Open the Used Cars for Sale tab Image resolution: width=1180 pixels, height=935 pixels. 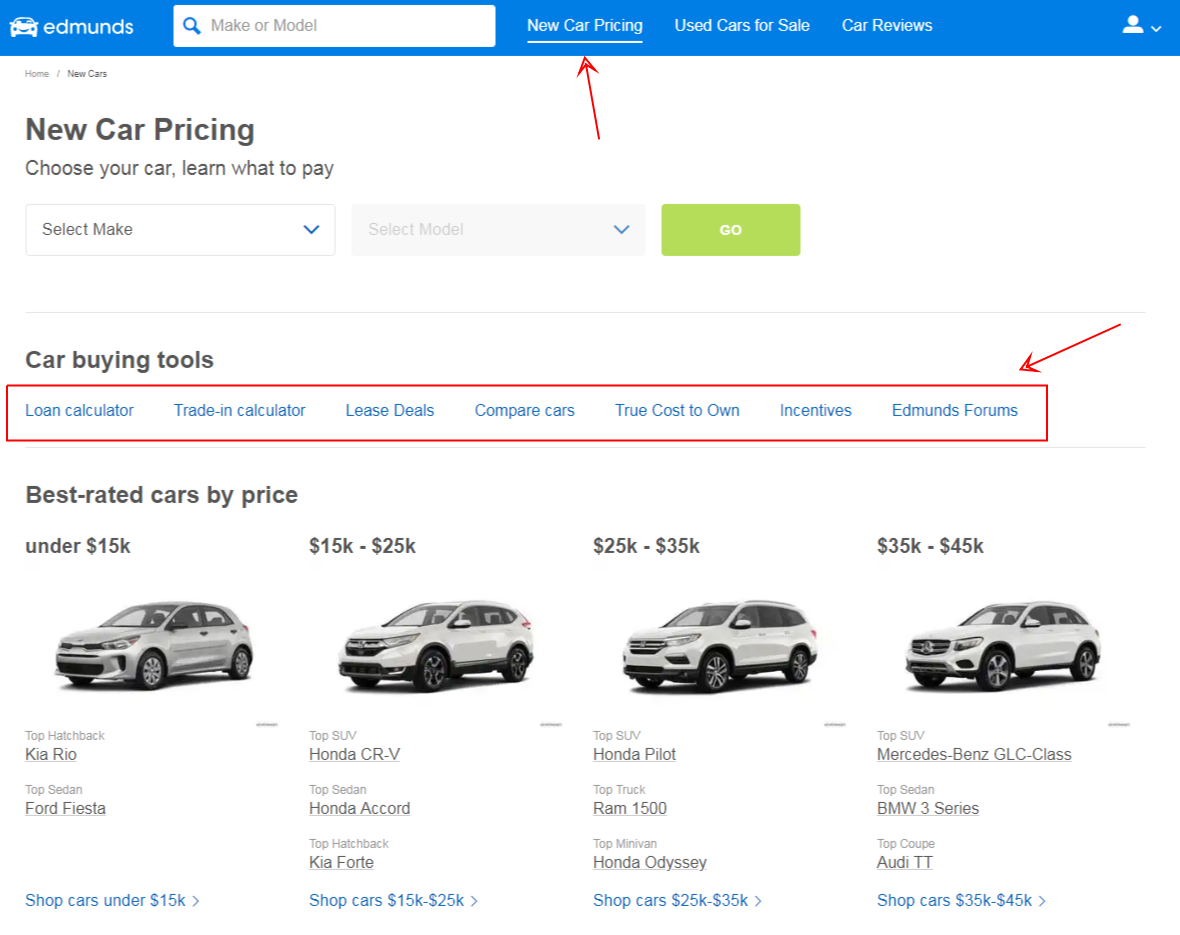pos(742,26)
